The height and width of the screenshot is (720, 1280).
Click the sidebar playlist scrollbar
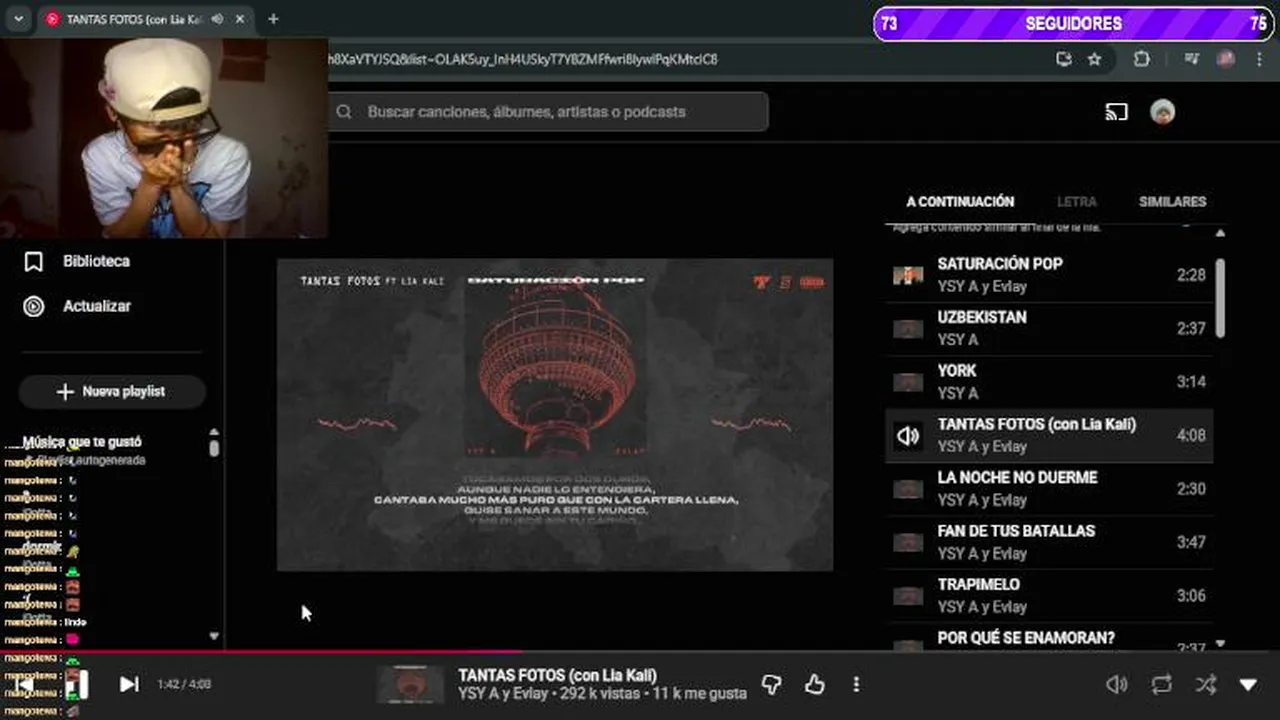(214, 448)
